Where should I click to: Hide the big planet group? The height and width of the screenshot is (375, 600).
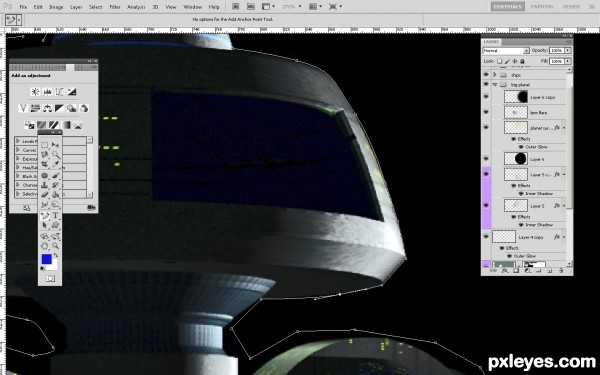(486, 84)
